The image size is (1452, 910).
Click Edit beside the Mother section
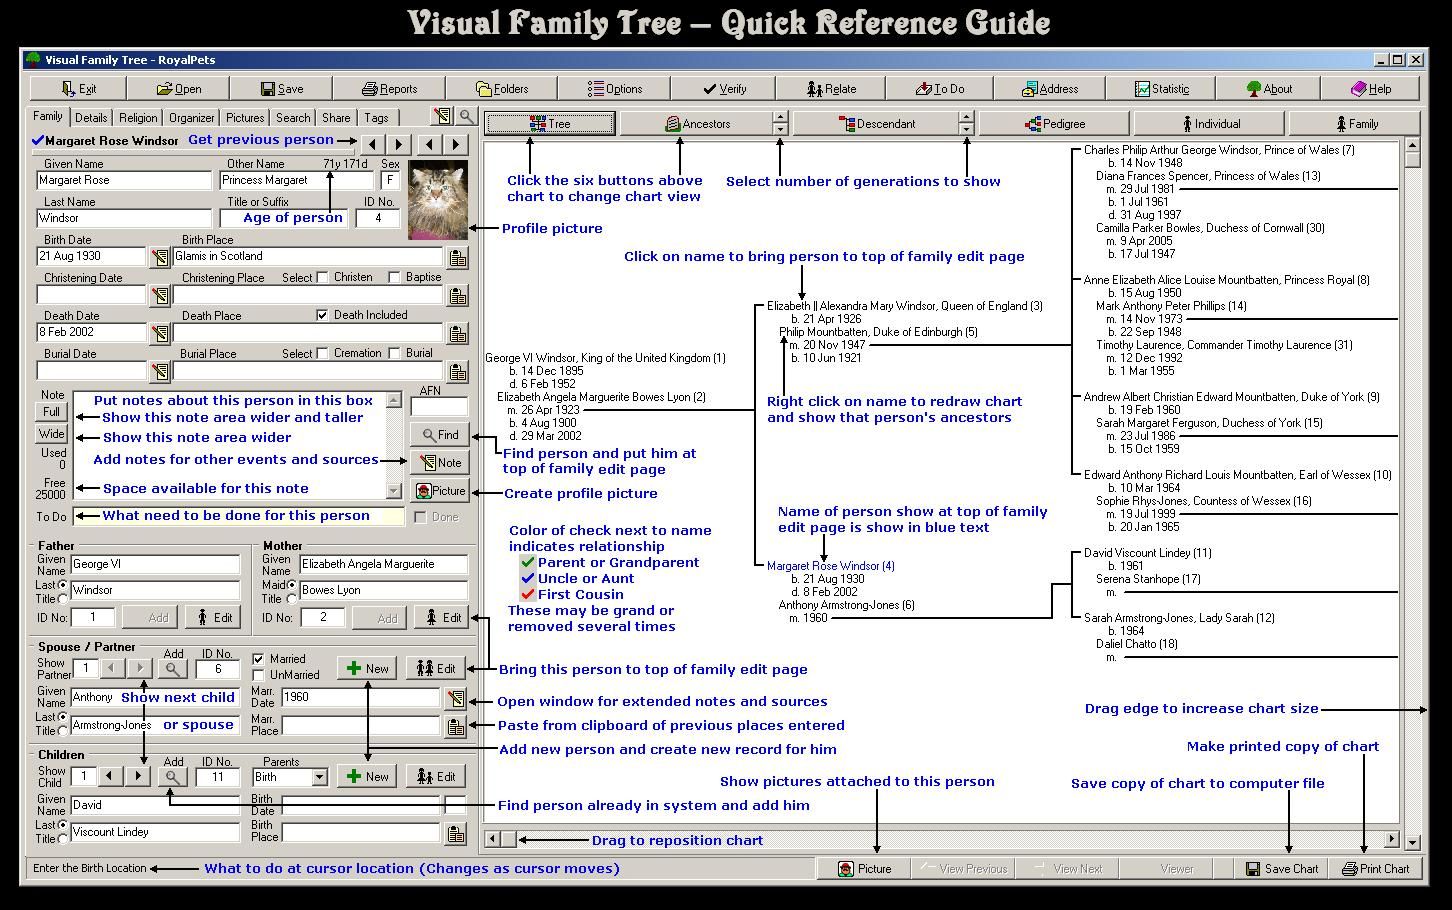point(441,617)
